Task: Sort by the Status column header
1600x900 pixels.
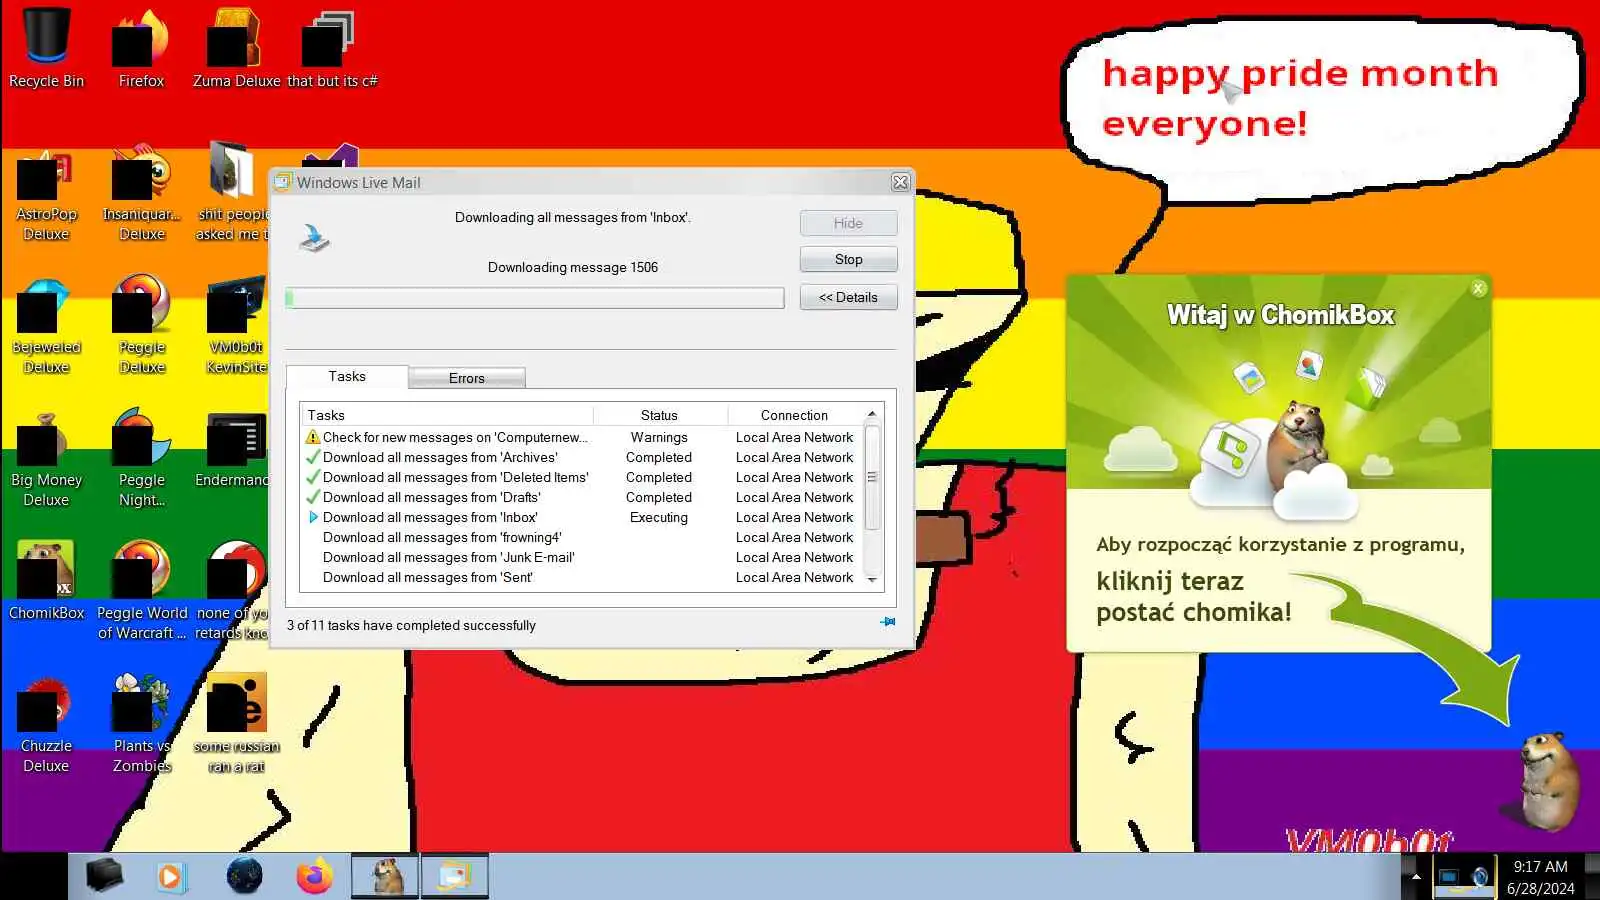Action: (659, 415)
